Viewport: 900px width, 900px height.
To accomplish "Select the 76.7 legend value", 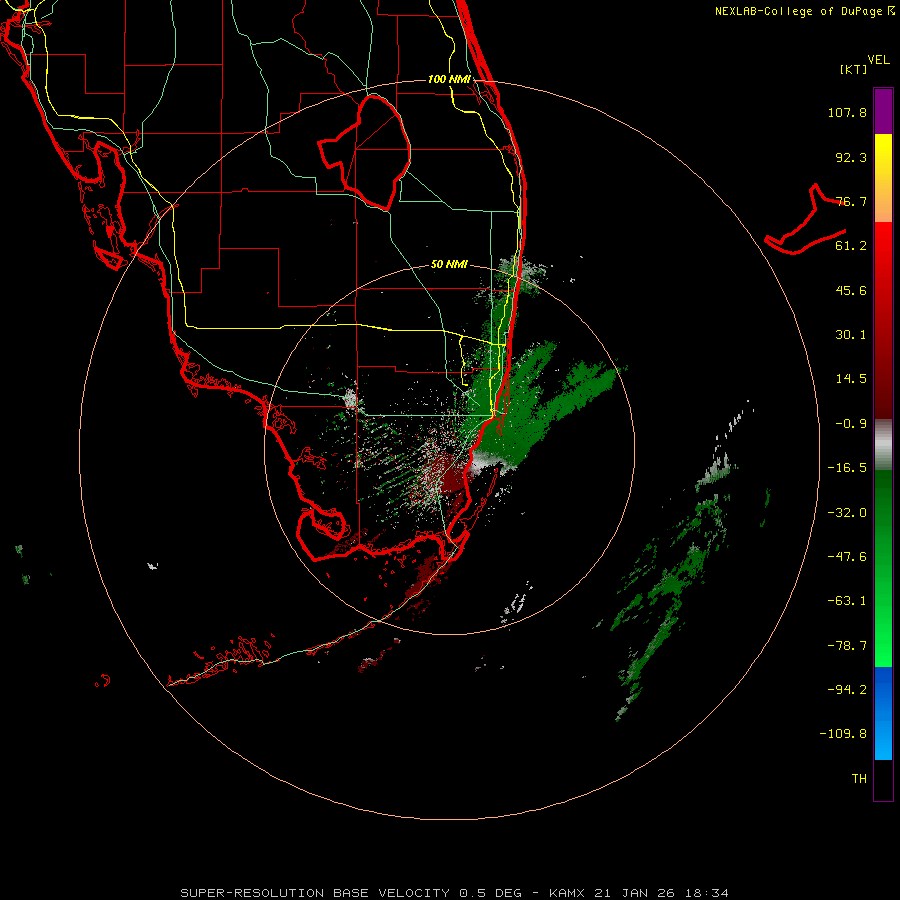I will click(851, 201).
